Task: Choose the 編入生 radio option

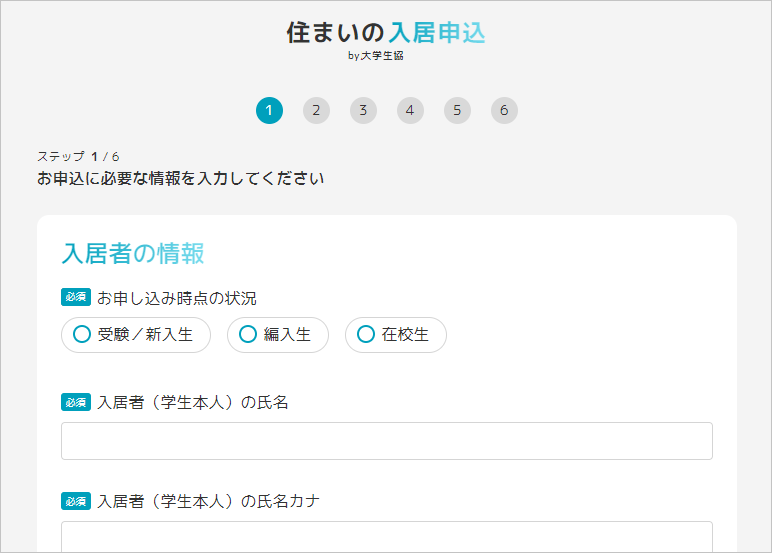Action: (x=278, y=335)
